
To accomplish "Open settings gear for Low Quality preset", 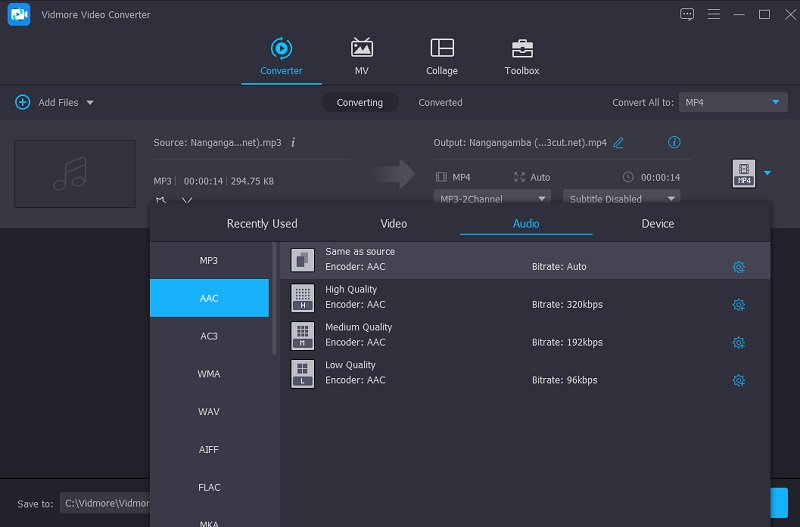I will click(x=738, y=381).
